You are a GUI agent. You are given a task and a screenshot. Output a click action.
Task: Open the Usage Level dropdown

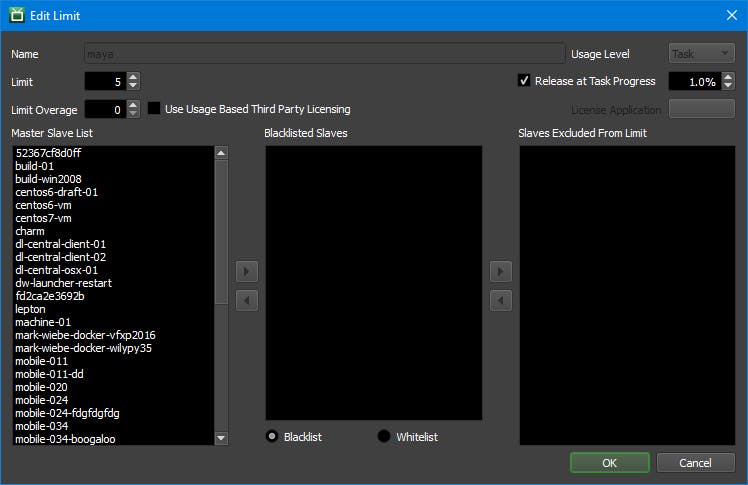[701, 54]
